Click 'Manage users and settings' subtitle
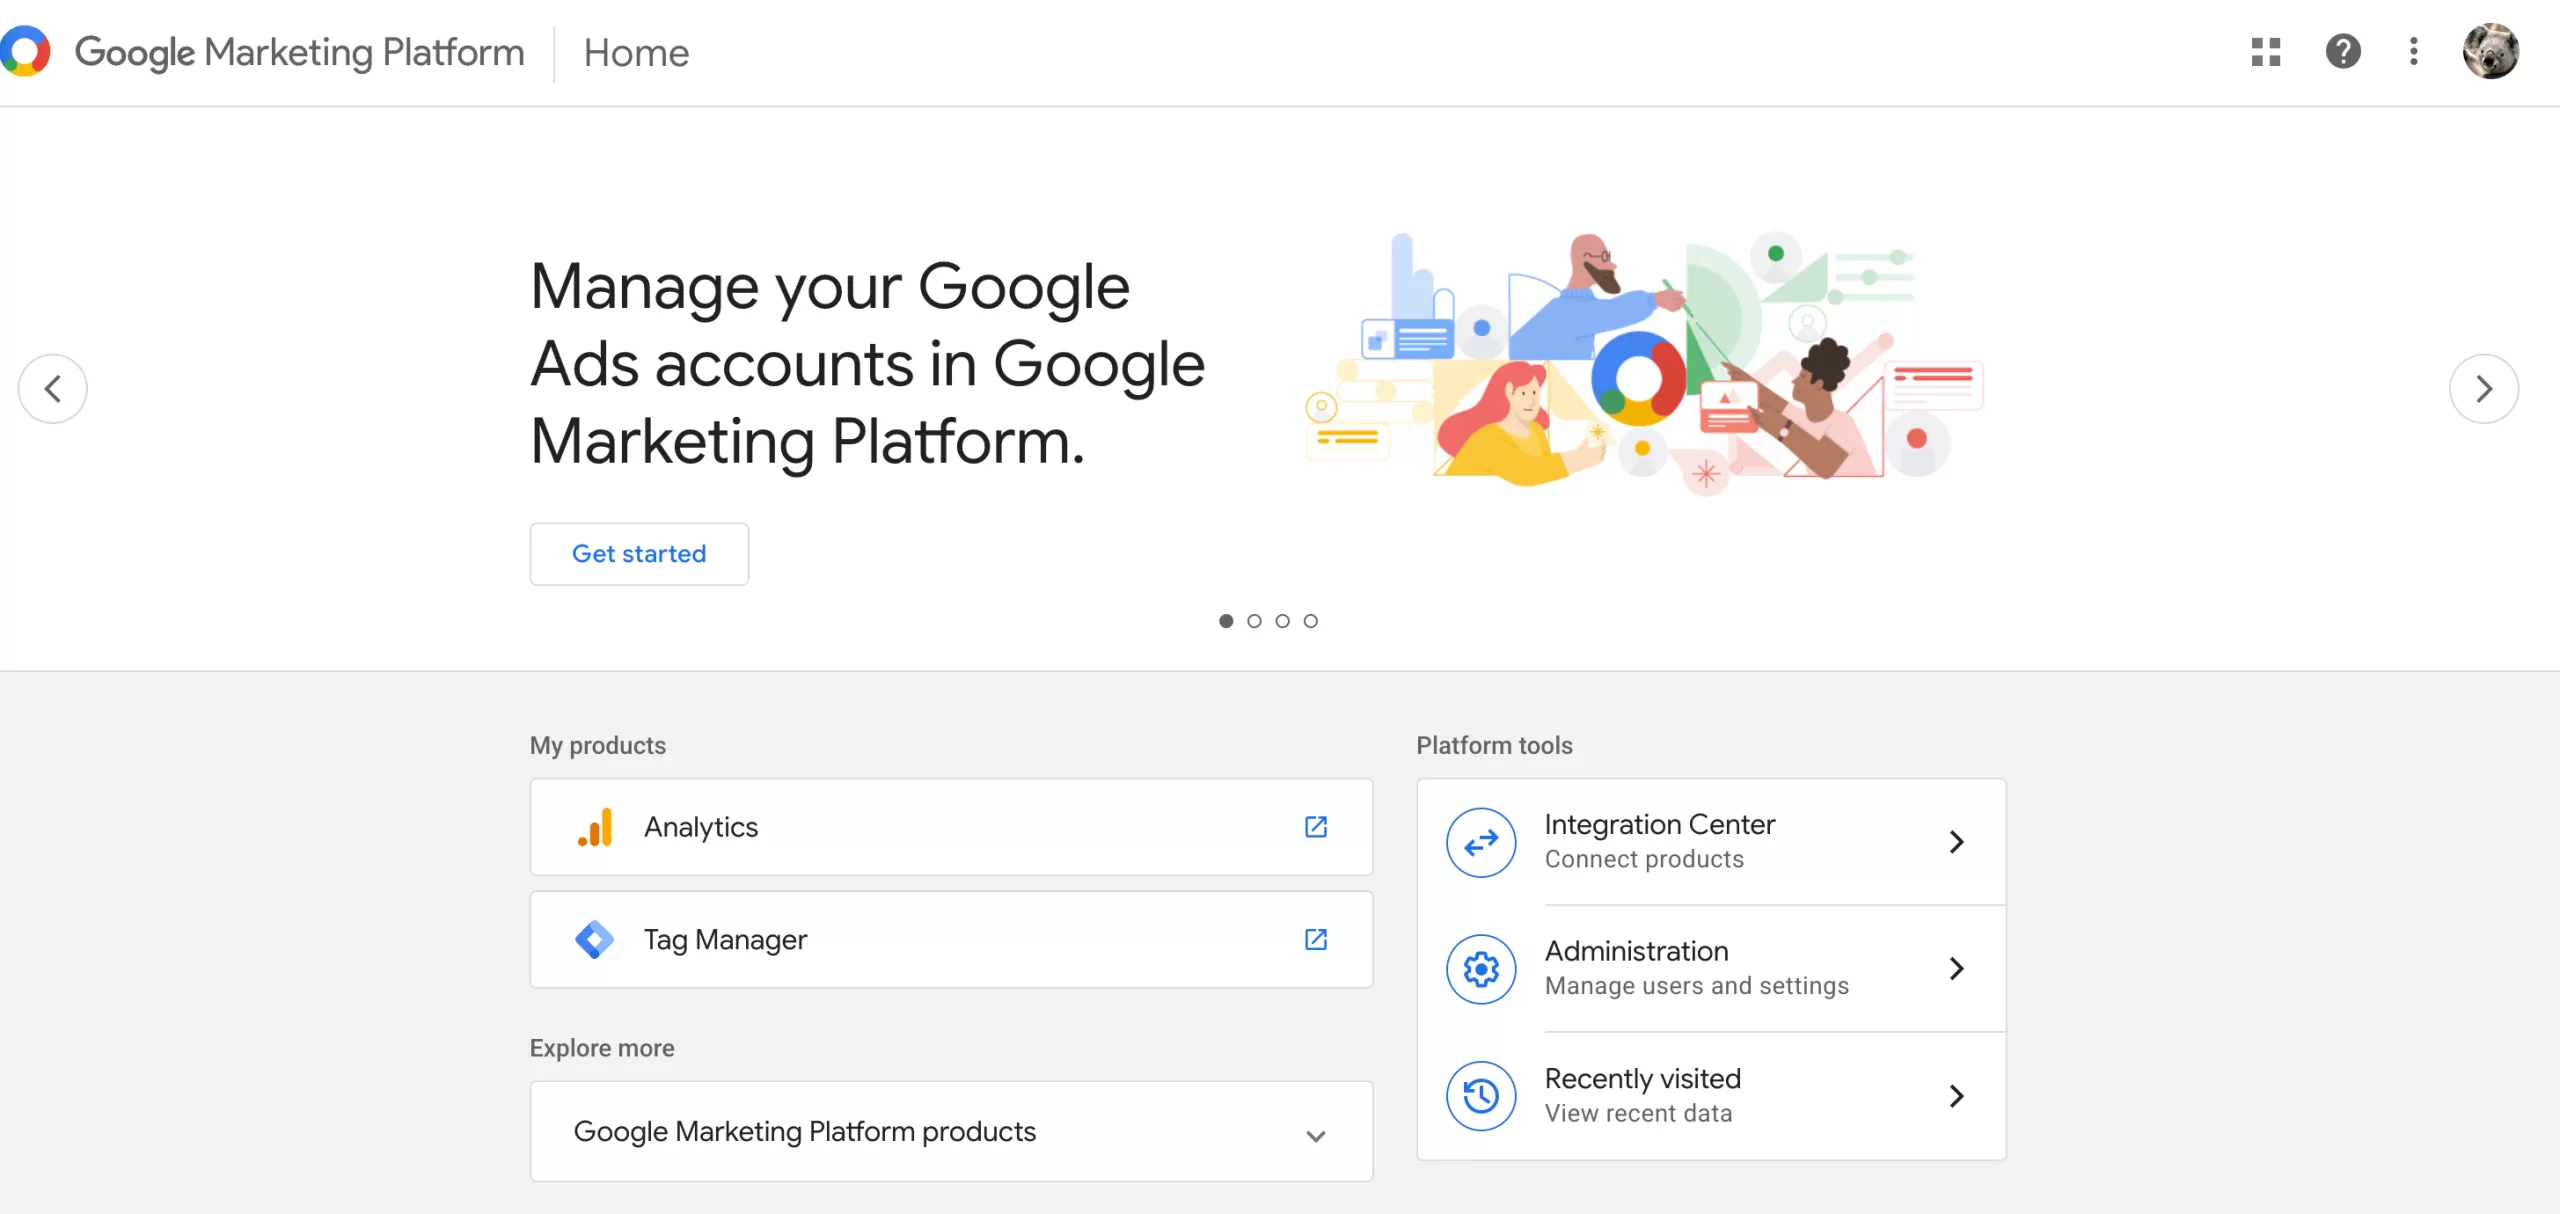 pos(1697,986)
